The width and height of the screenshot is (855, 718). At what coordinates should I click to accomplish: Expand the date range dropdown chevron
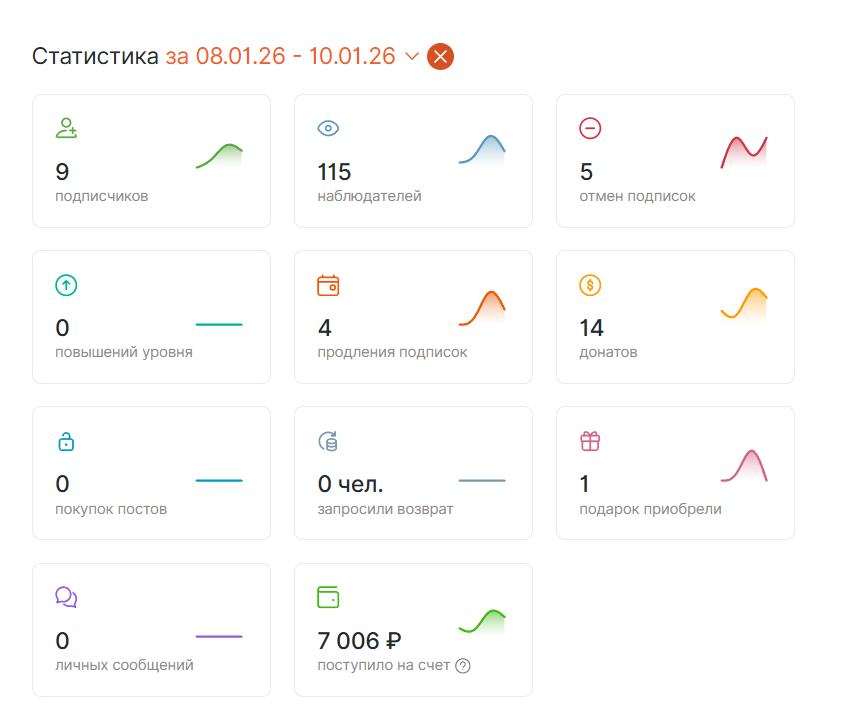[412, 57]
